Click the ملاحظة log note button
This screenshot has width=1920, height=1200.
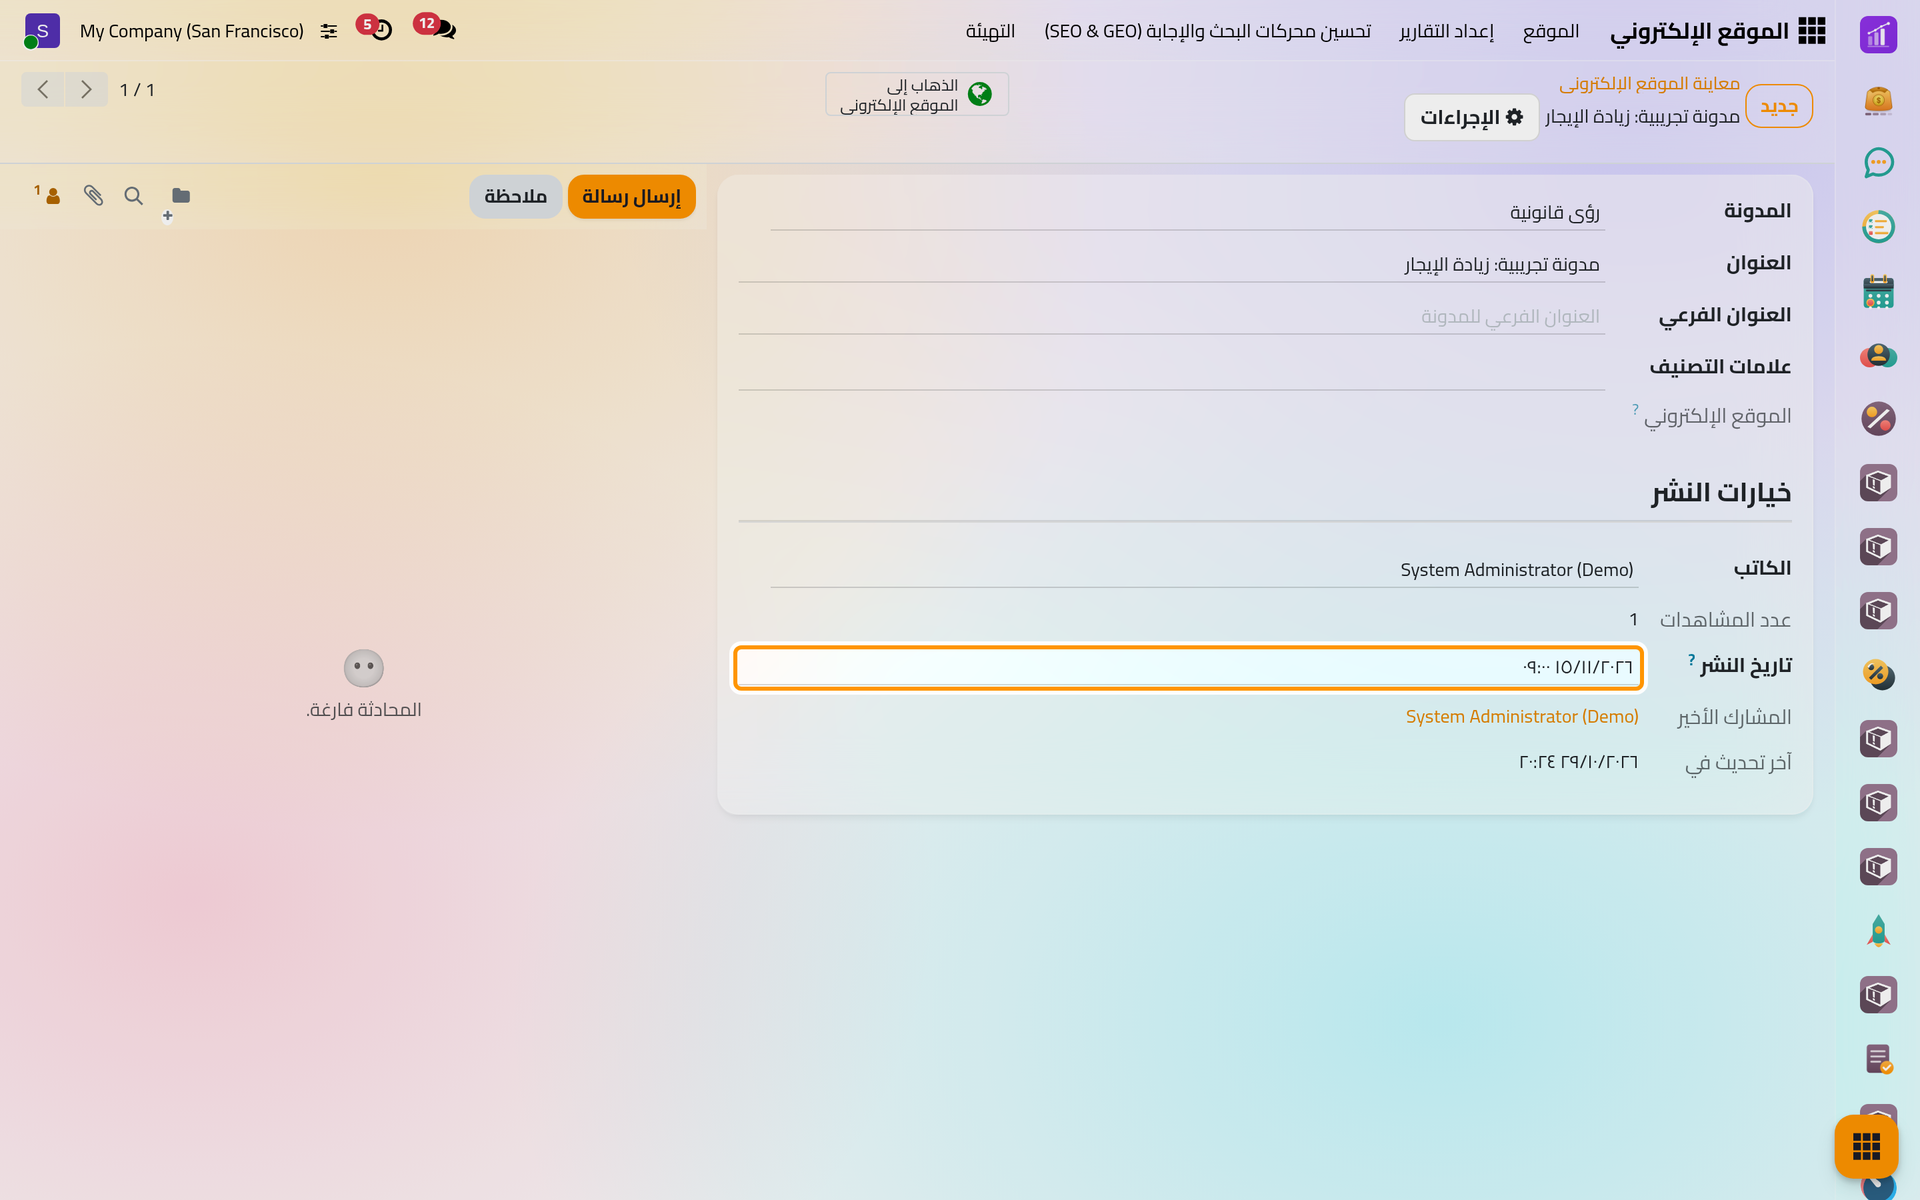pyautogui.click(x=515, y=196)
